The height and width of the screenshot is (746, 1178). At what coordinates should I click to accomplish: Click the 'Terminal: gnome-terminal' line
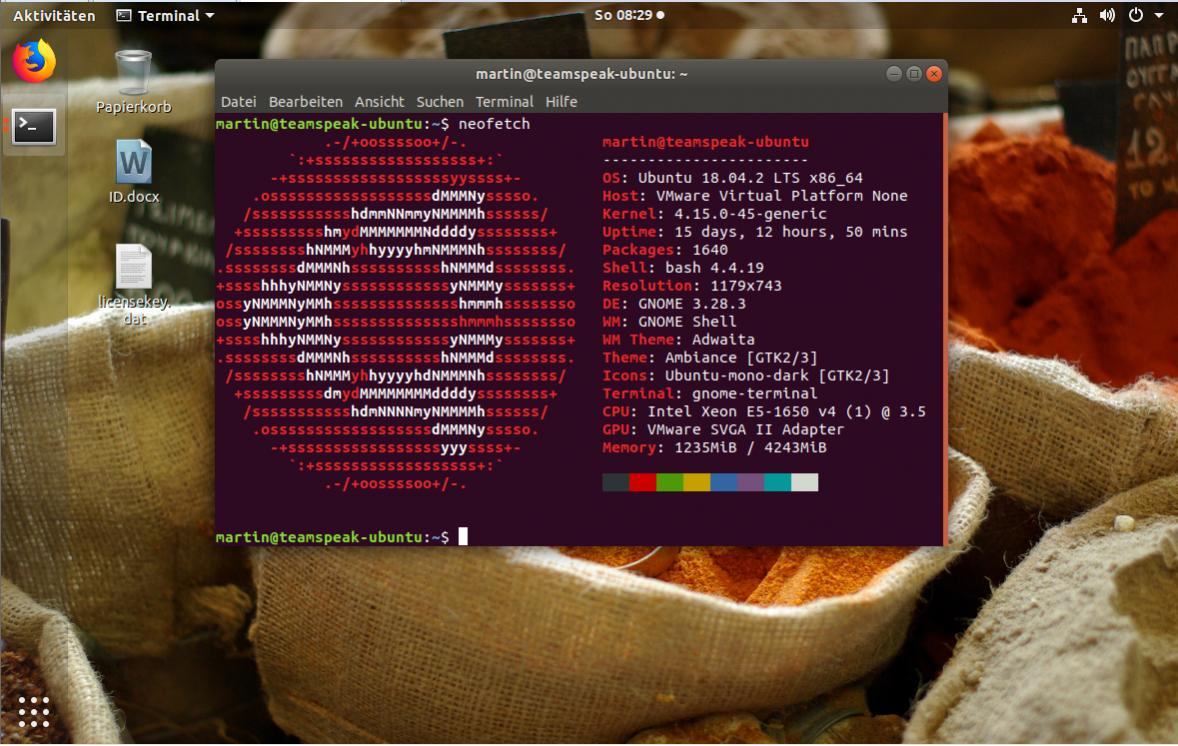(710, 394)
